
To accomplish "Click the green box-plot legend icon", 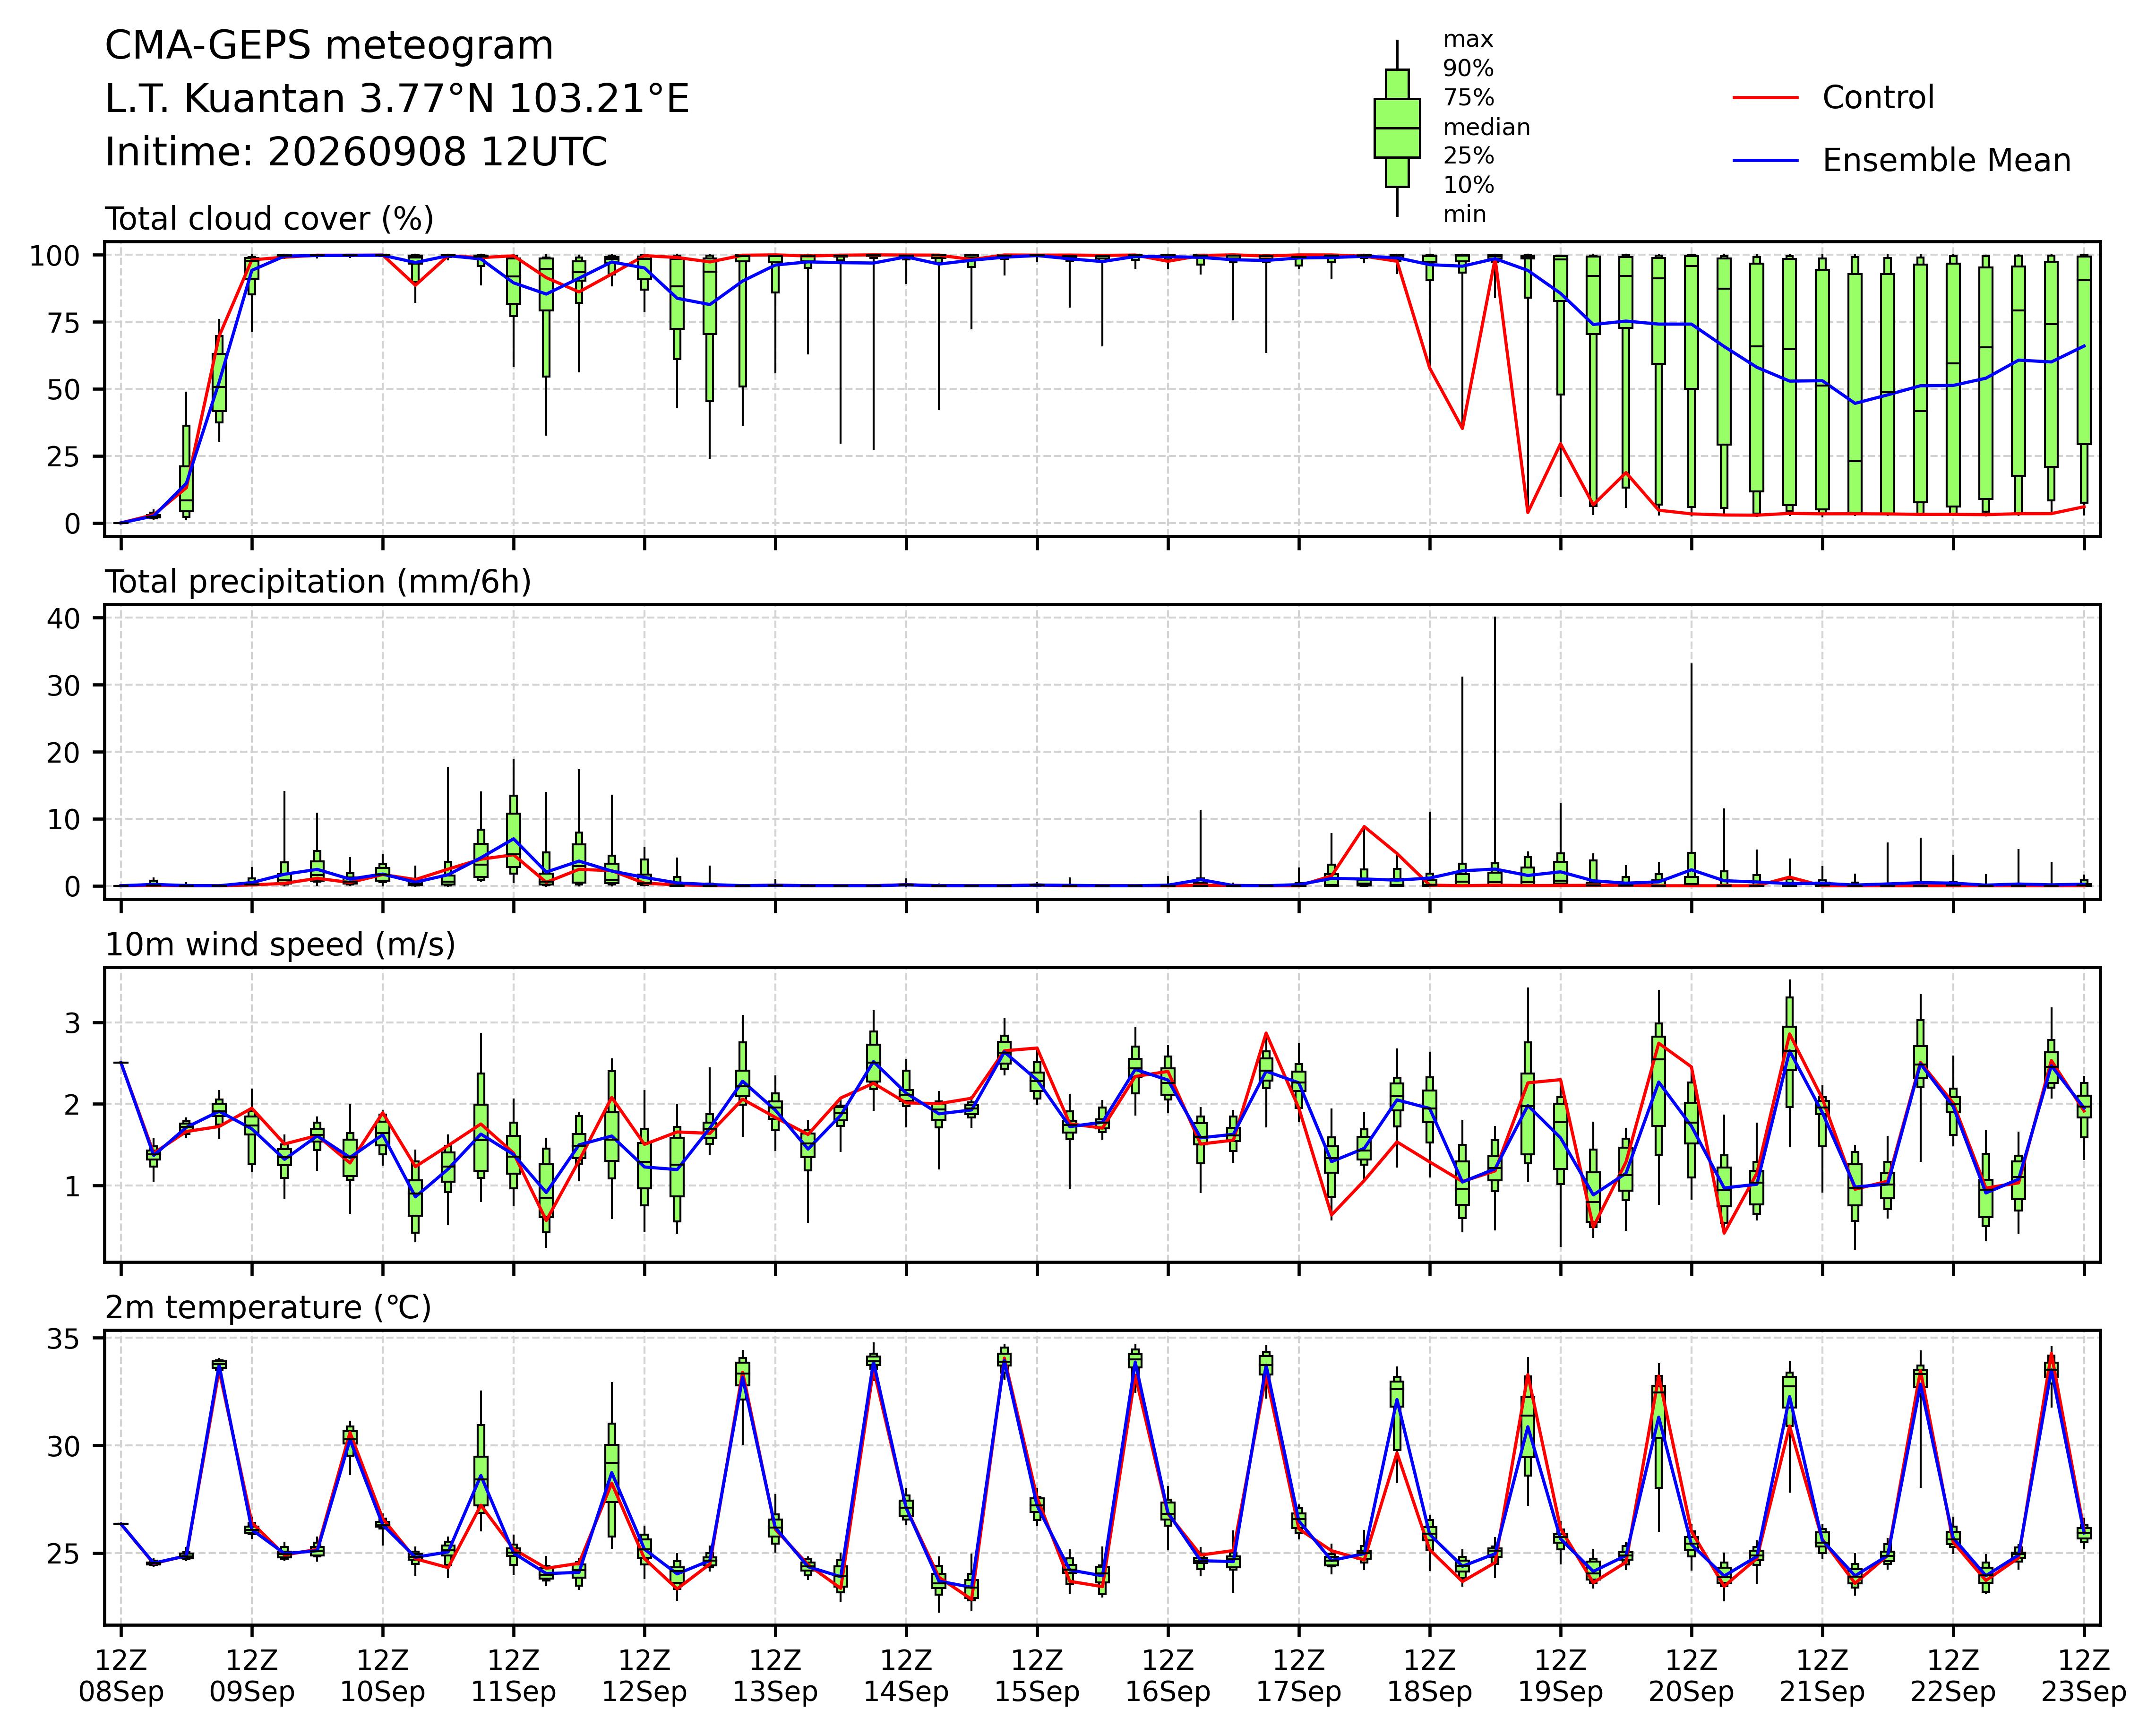I will [x=1397, y=128].
